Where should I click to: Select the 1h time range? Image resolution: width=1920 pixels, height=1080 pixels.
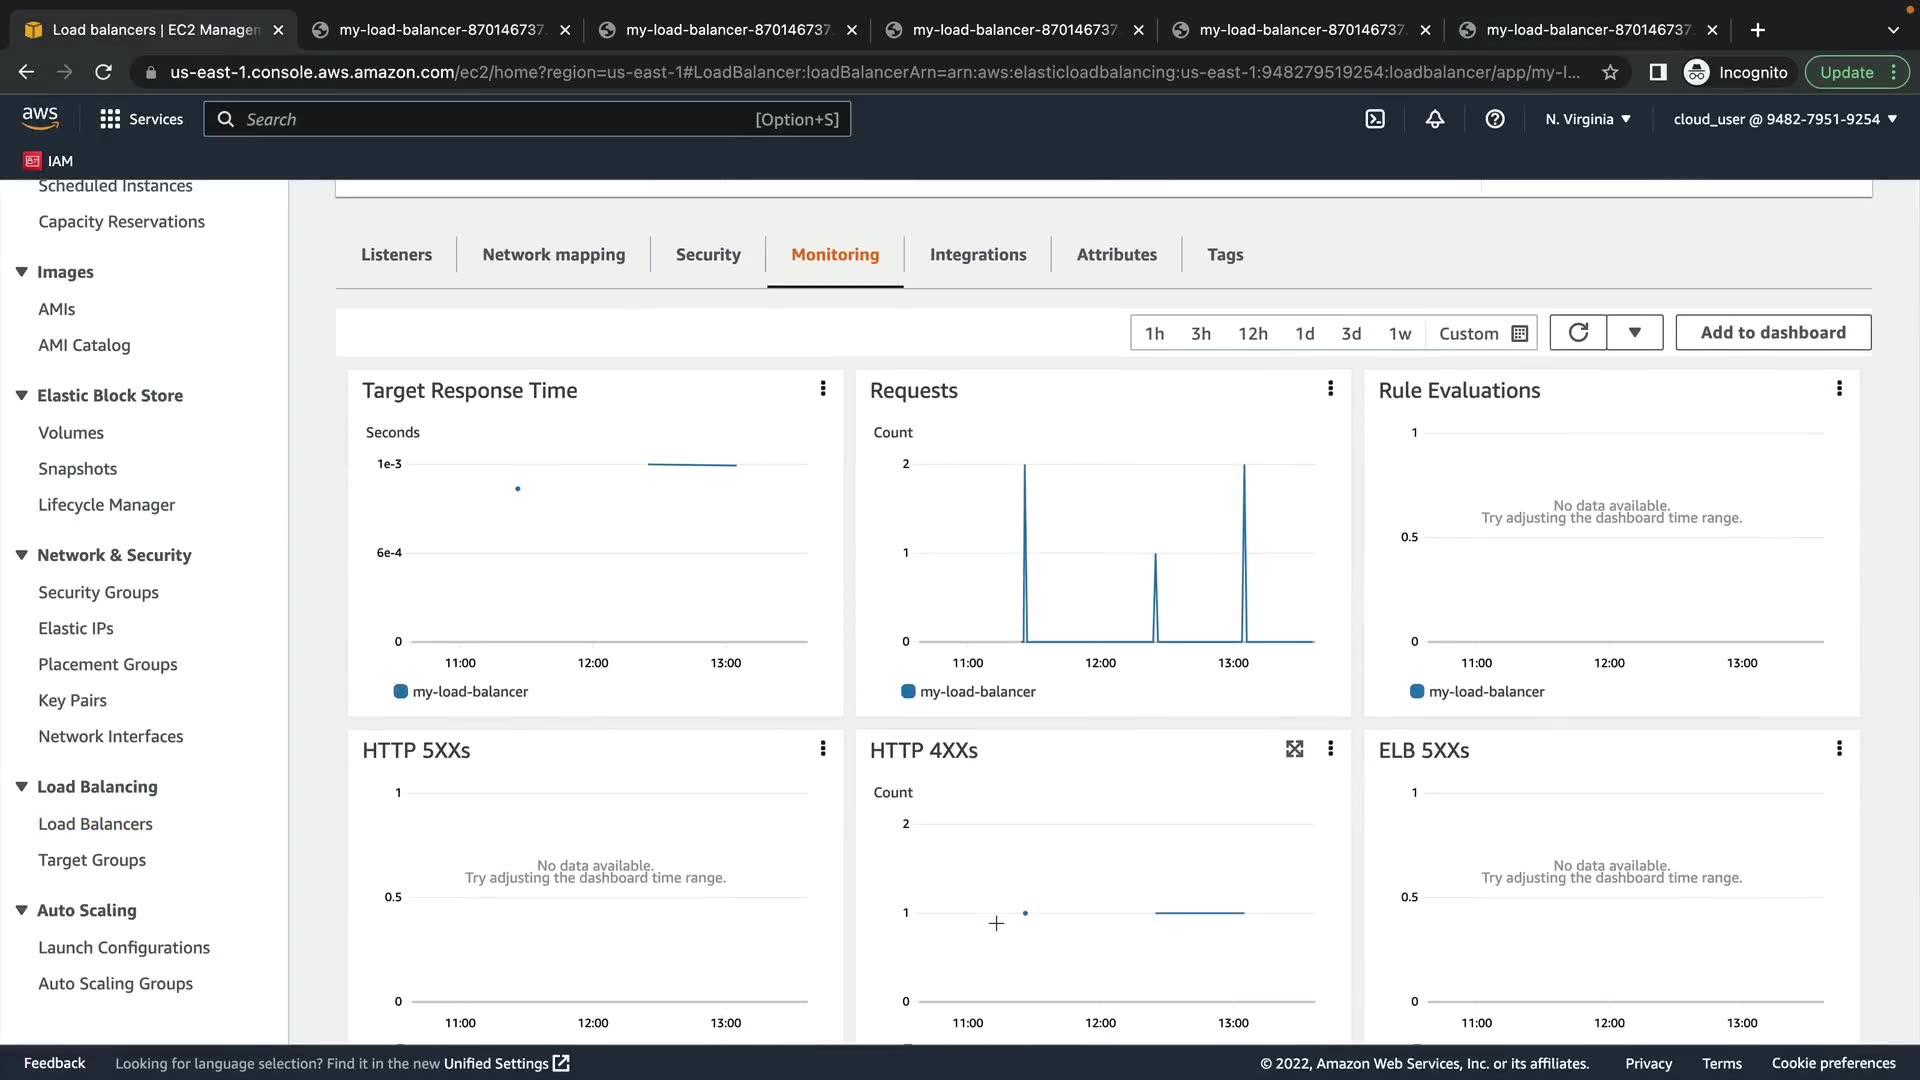[x=1154, y=334]
